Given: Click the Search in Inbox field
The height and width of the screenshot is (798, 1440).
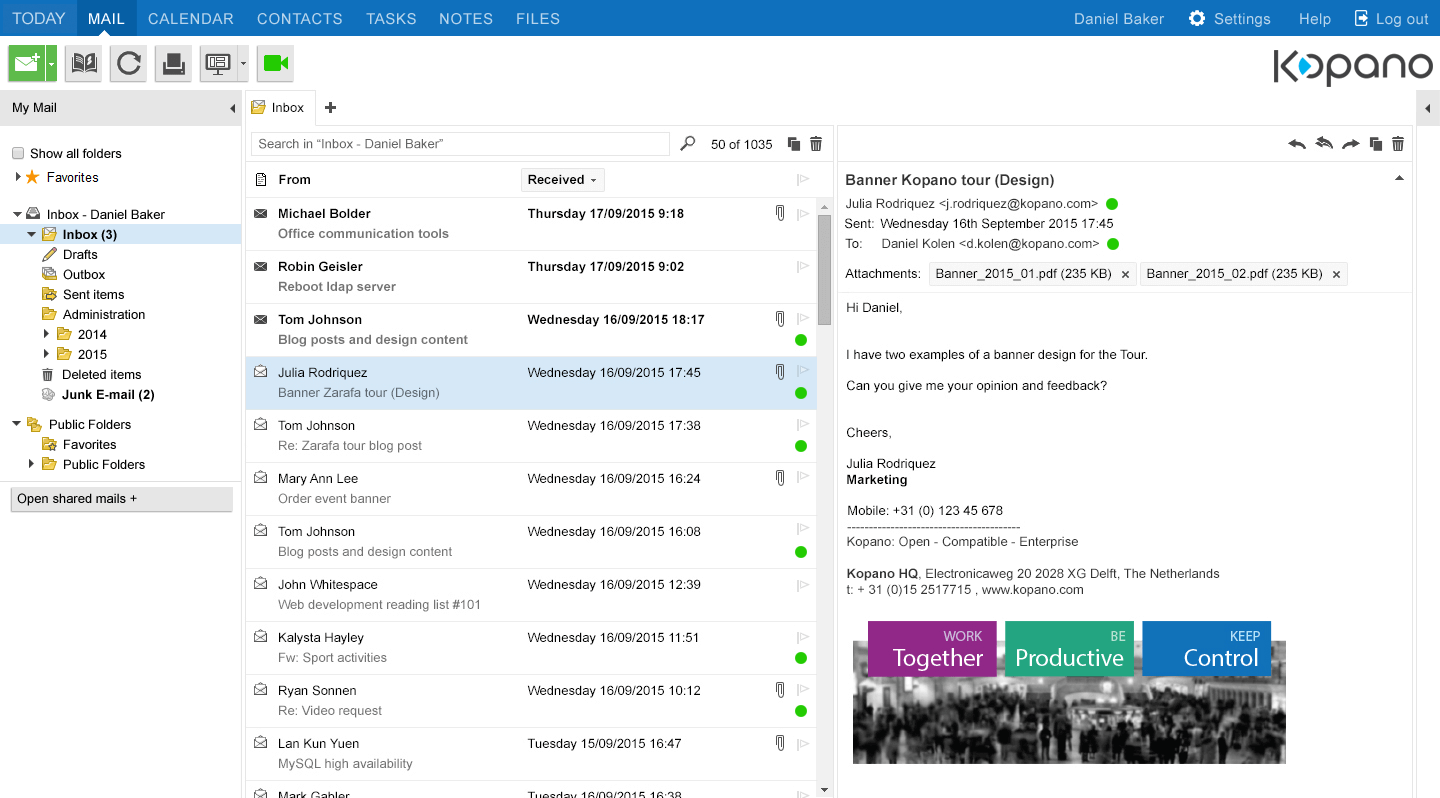Looking at the screenshot, I should pos(460,144).
